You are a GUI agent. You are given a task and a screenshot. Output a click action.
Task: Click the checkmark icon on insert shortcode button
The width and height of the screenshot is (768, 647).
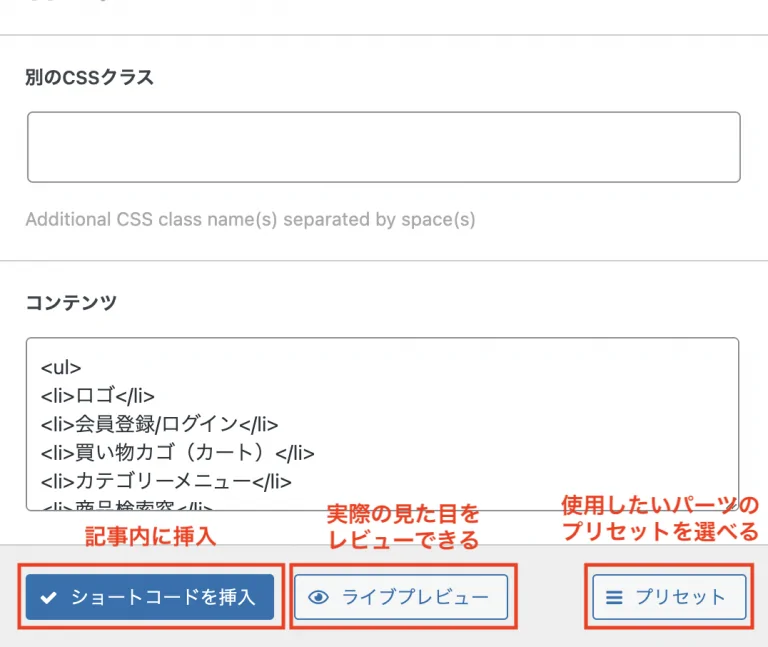(x=48, y=598)
